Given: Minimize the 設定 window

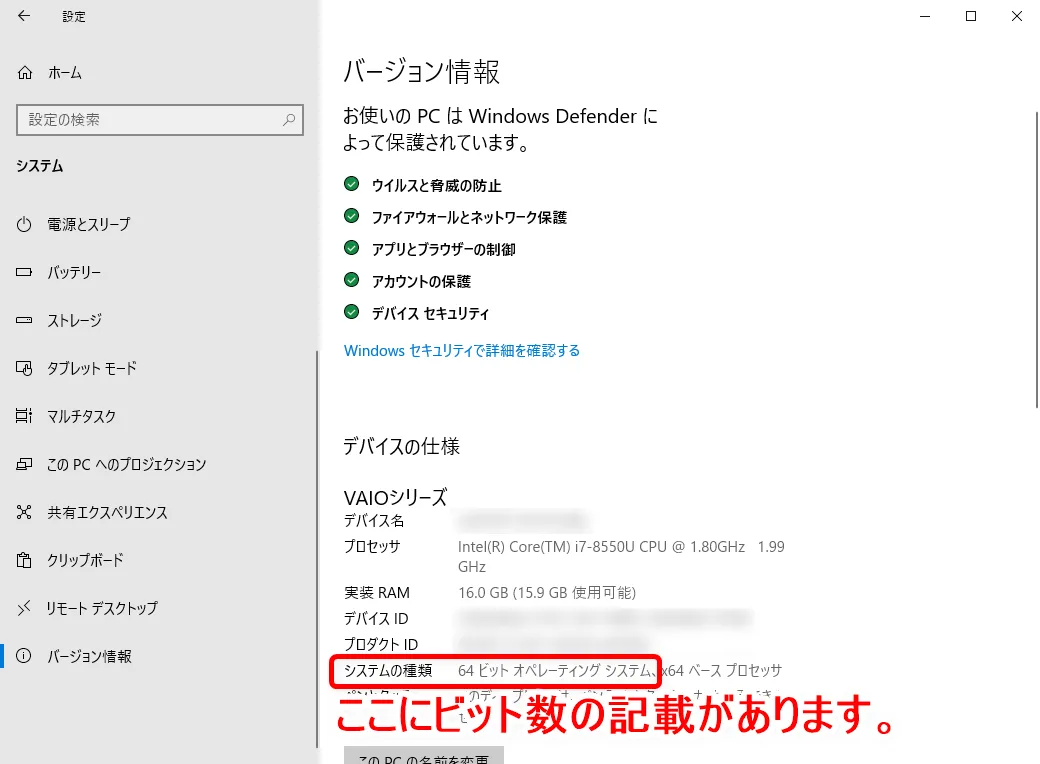Looking at the screenshot, I should tap(925, 16).
